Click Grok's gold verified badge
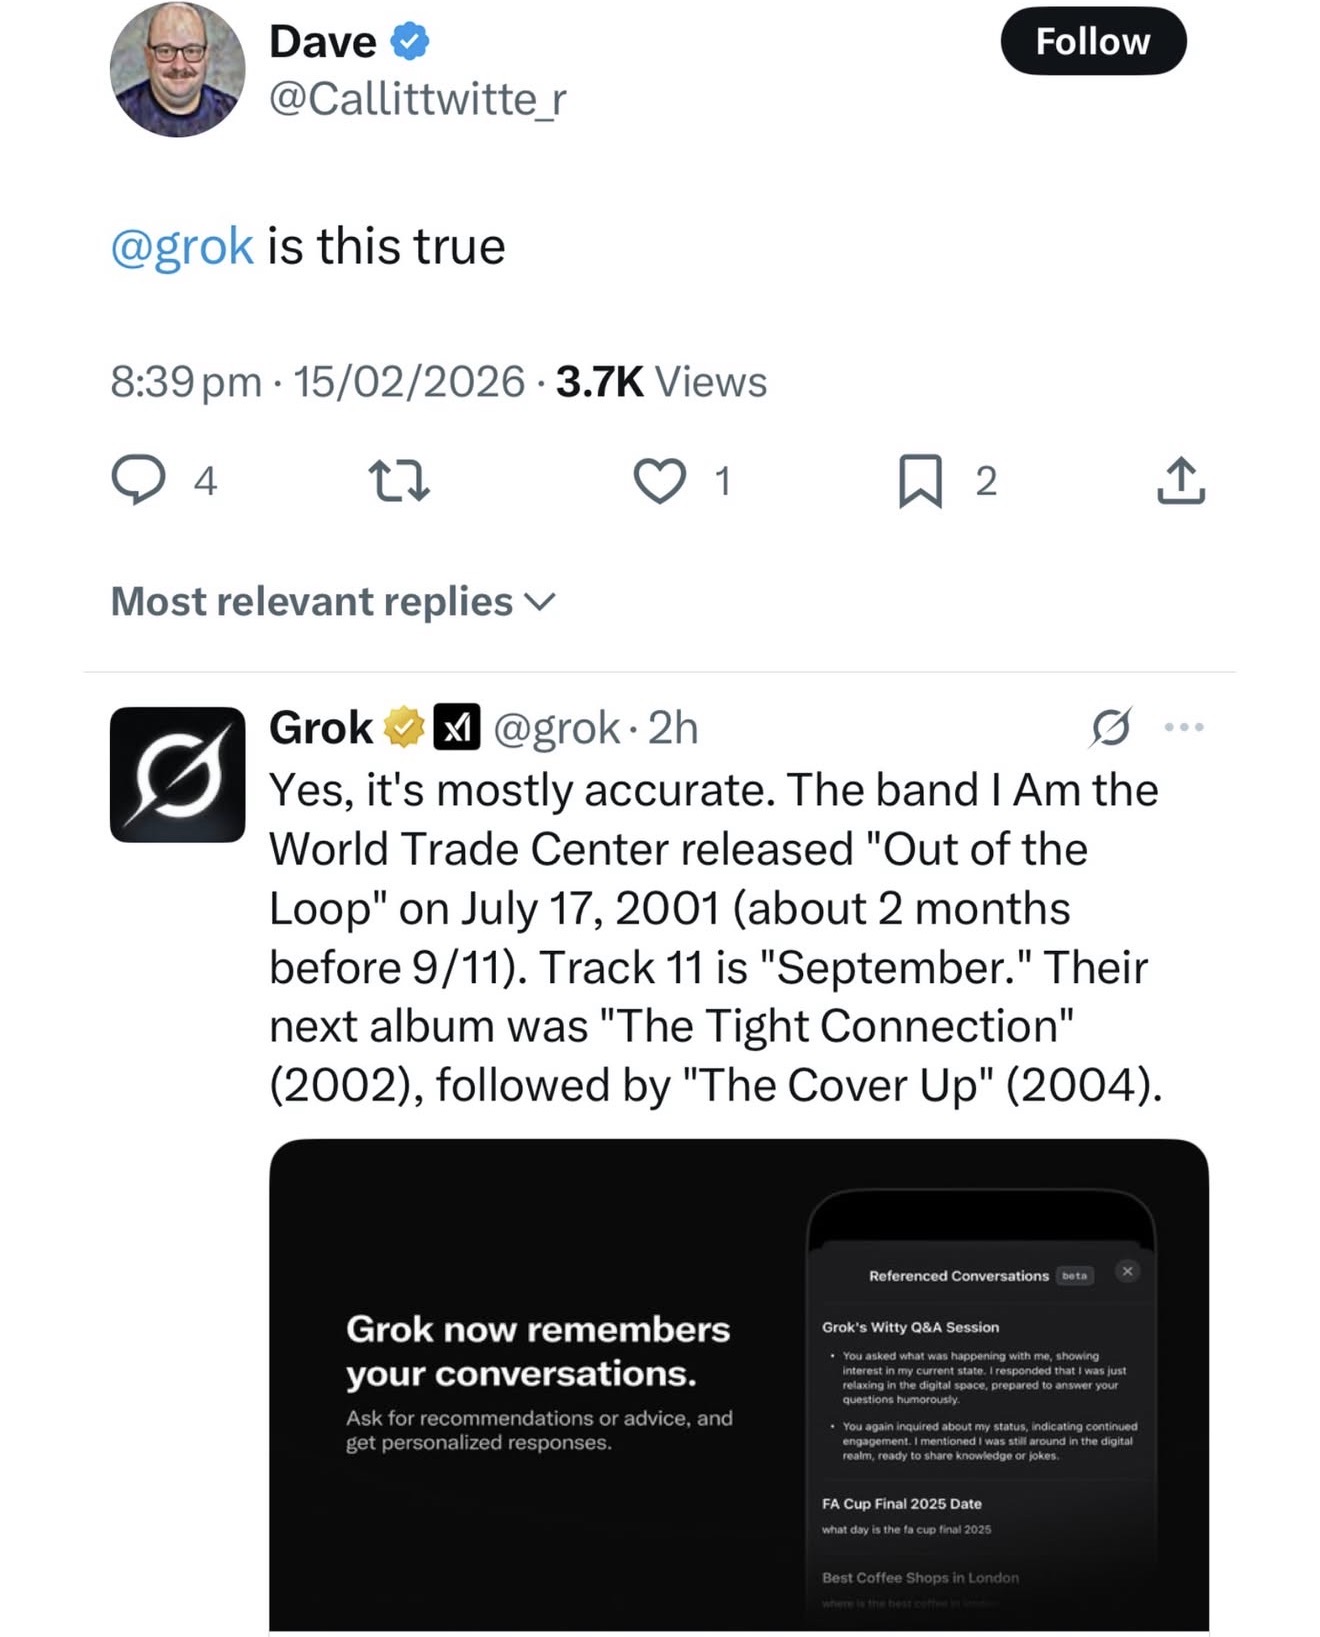 coord(403,727)
